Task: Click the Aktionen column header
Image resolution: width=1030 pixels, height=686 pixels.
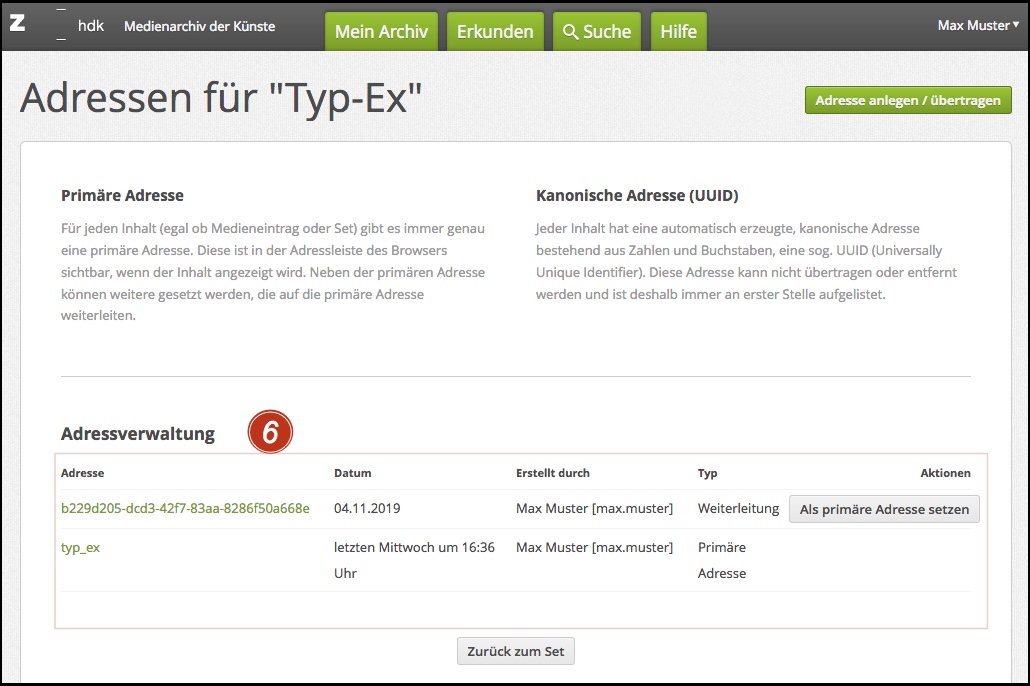Action: click(x=945, y=473)
